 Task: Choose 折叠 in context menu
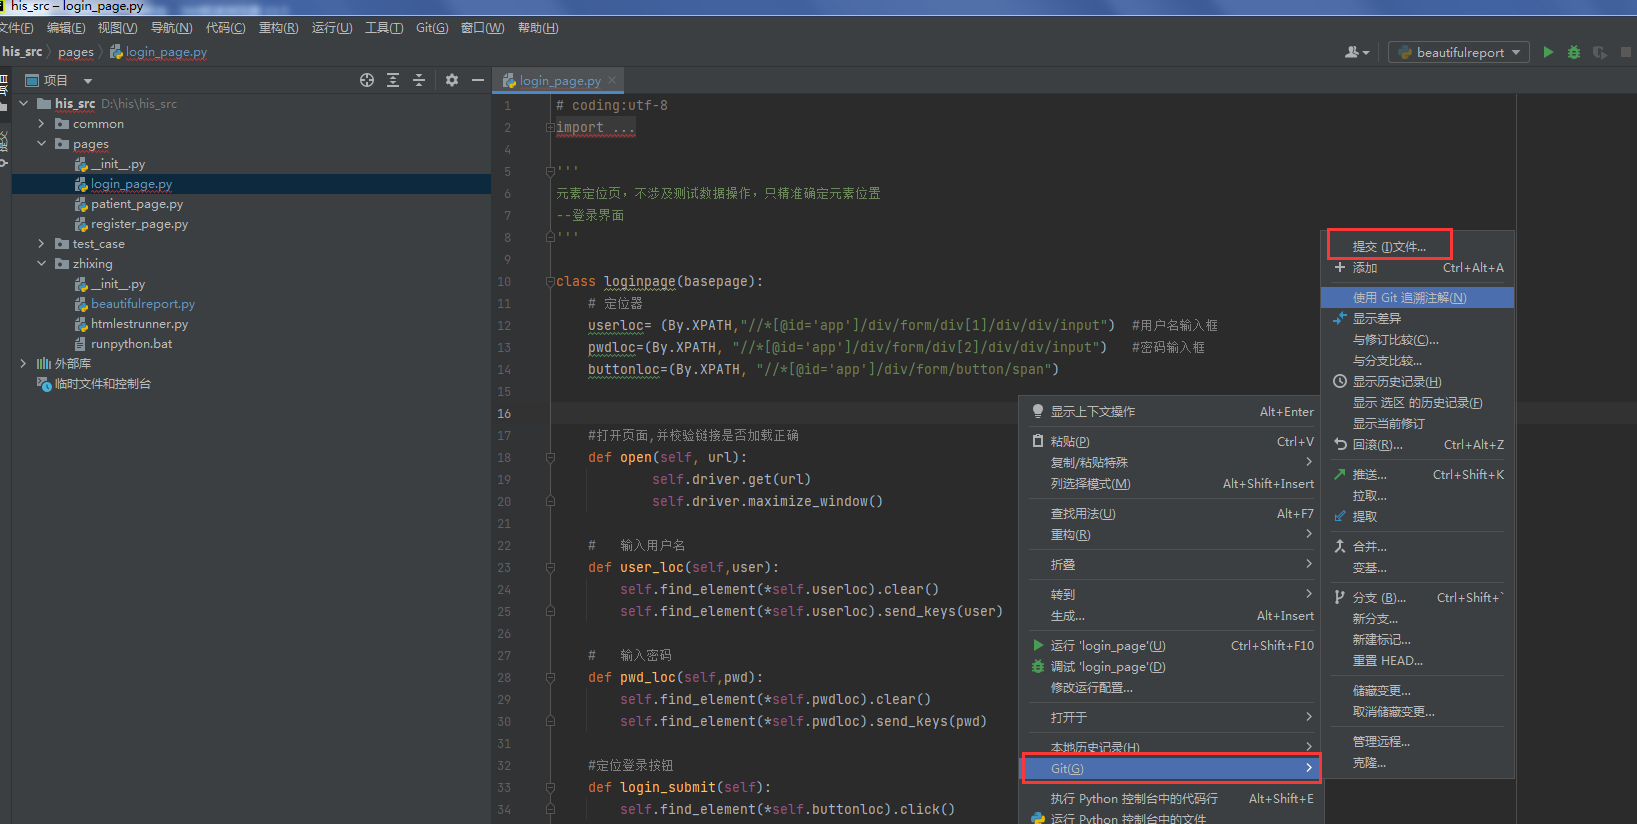point(1172,564)
